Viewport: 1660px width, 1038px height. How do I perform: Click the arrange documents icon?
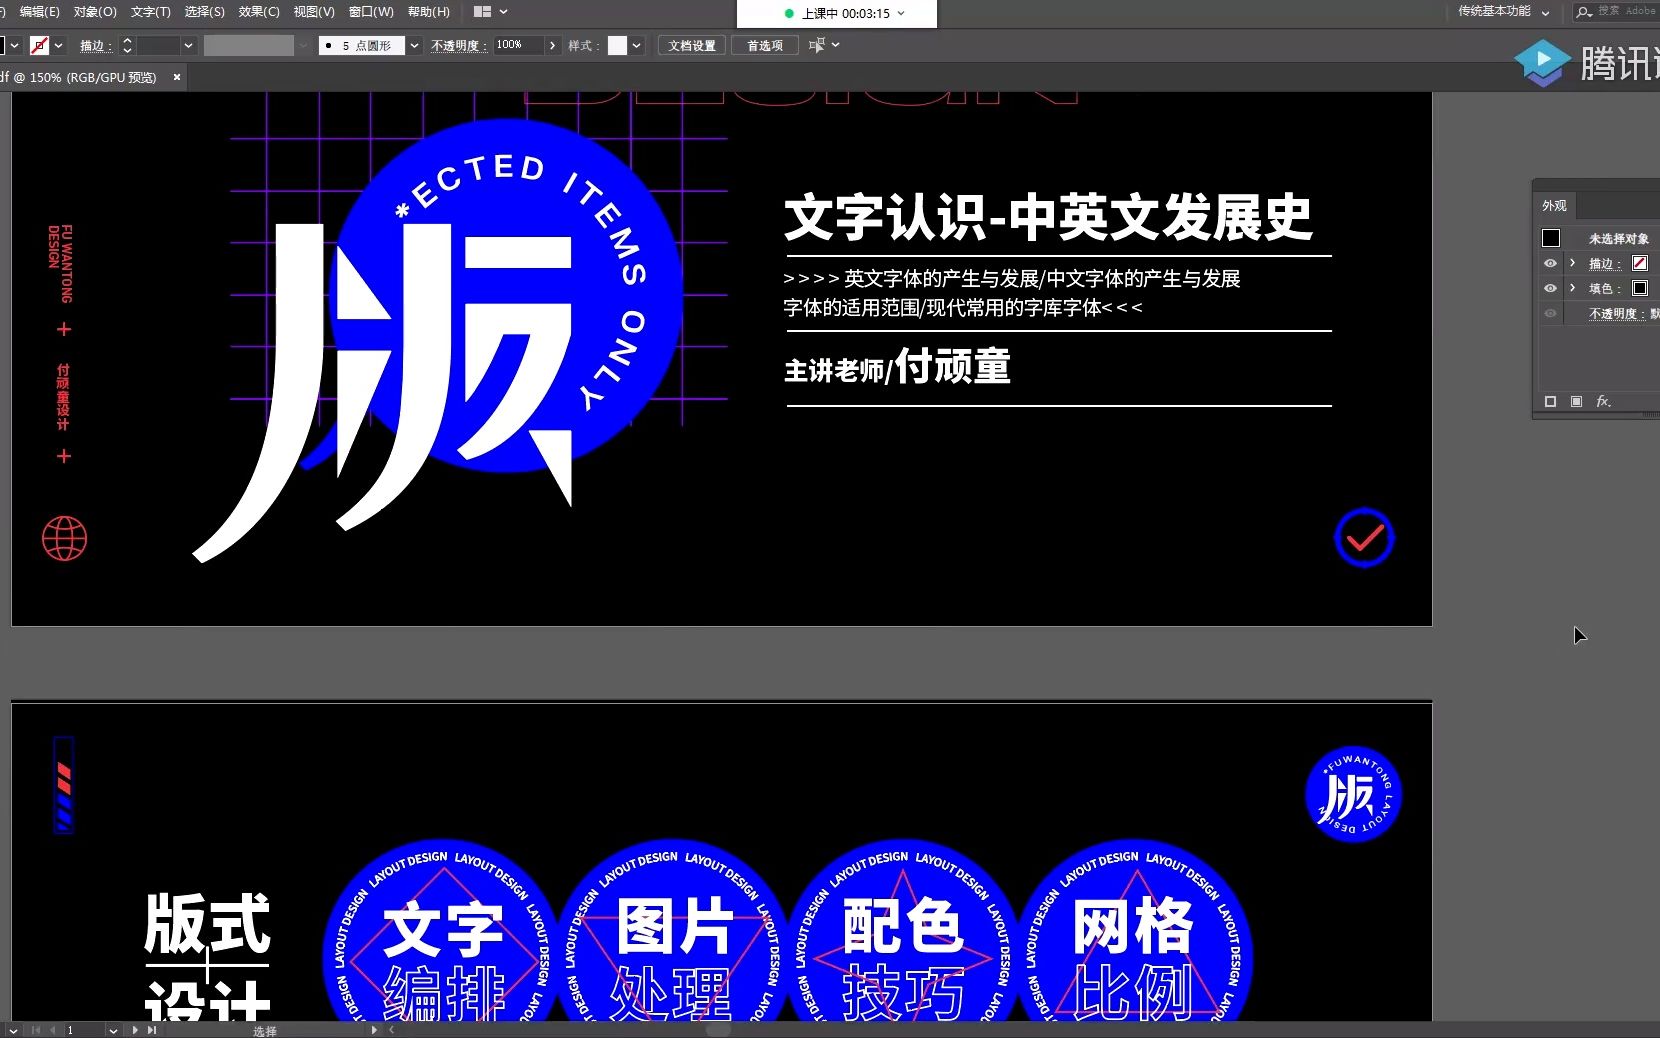[x=482, y=12]
